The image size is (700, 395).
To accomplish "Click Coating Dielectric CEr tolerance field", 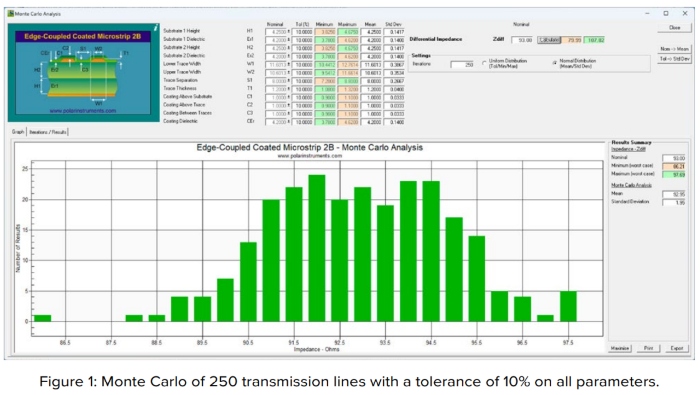I will point(304,122).
